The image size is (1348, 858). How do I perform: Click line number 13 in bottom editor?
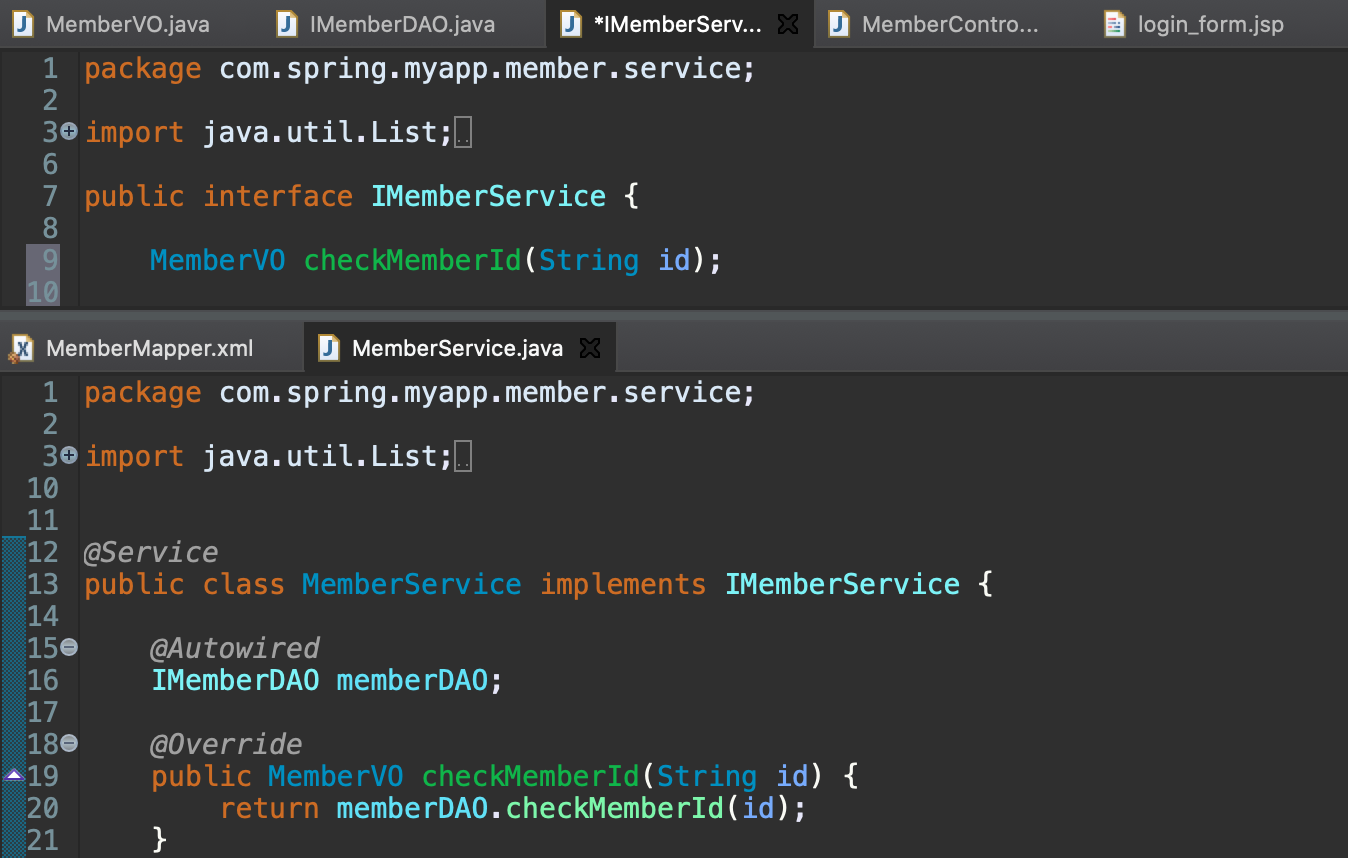coord(43,584)
